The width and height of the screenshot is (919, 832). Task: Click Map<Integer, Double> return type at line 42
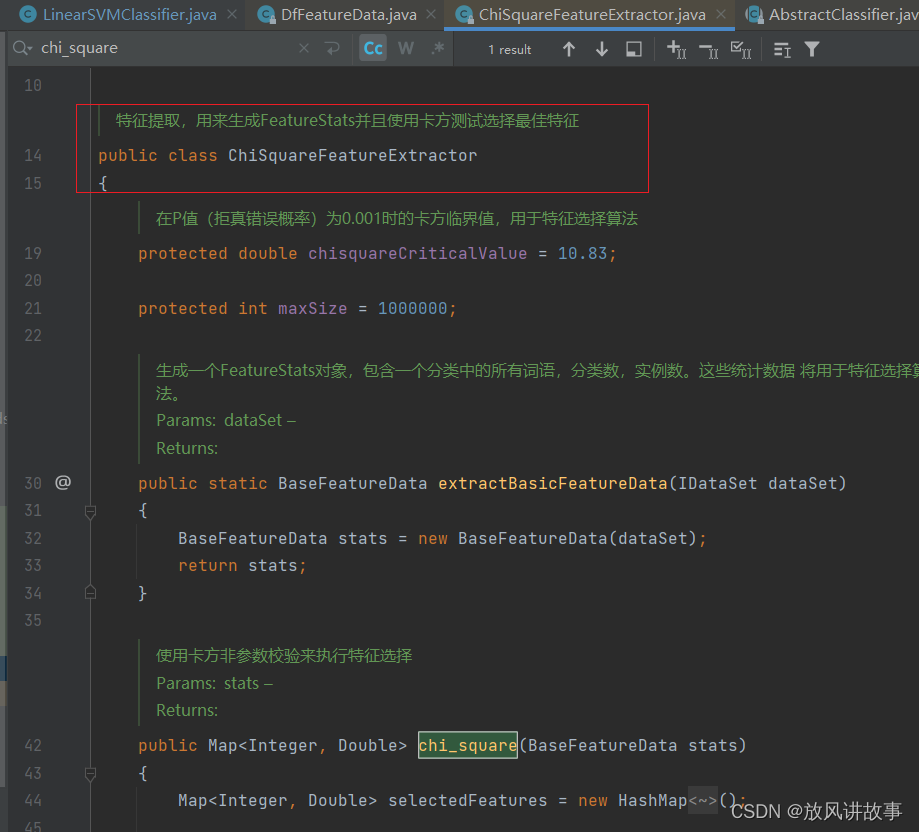(x=308, y=745)
